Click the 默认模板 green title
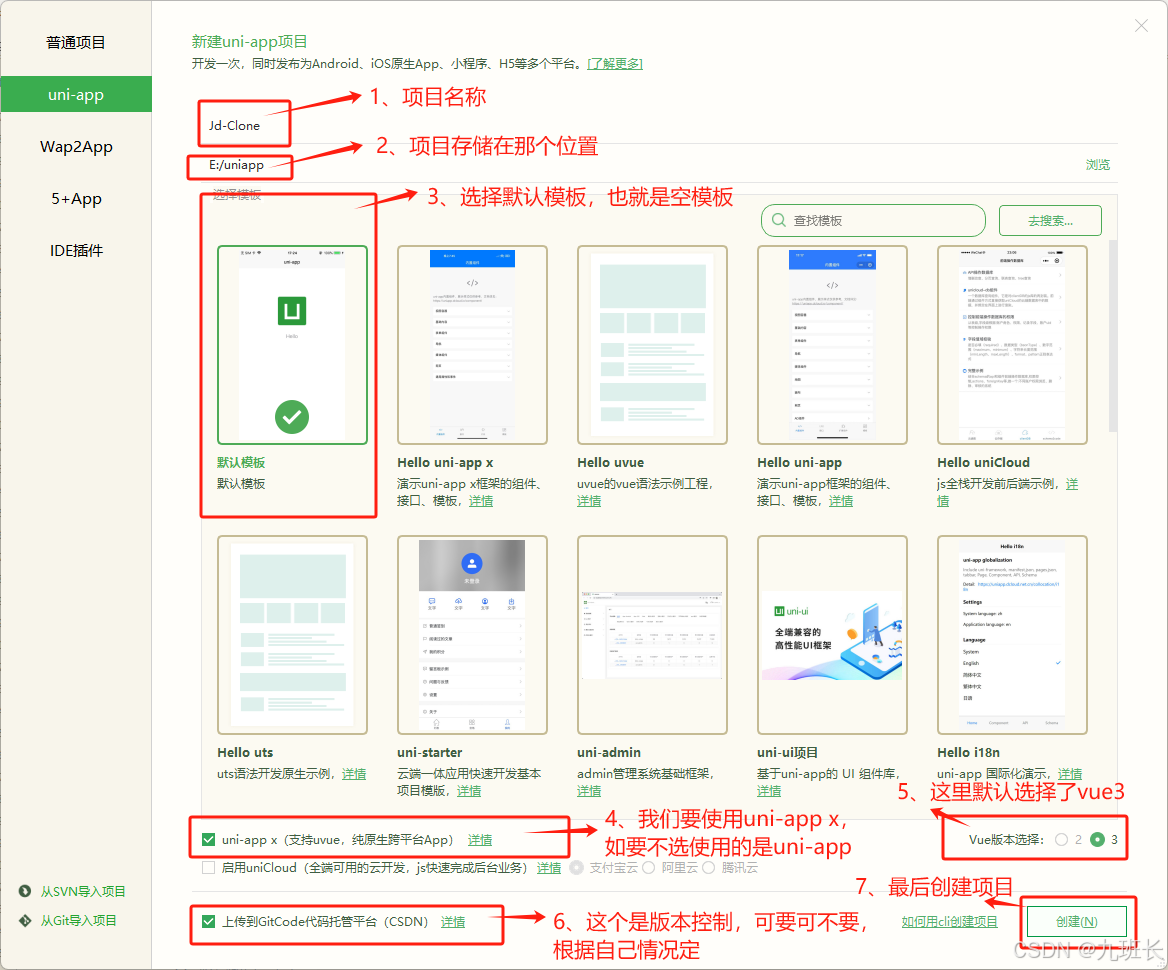 pyautogui.click(x=241, y=463)
